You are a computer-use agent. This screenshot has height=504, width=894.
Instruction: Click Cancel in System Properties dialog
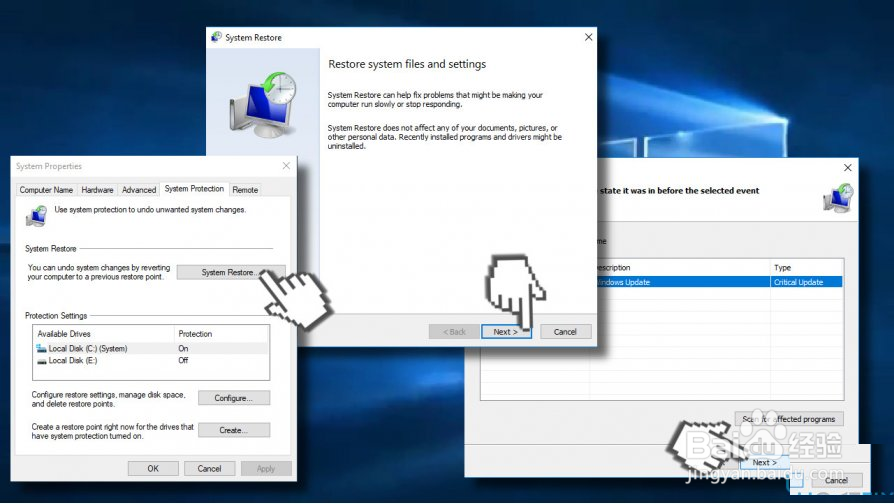click(209, 469)
